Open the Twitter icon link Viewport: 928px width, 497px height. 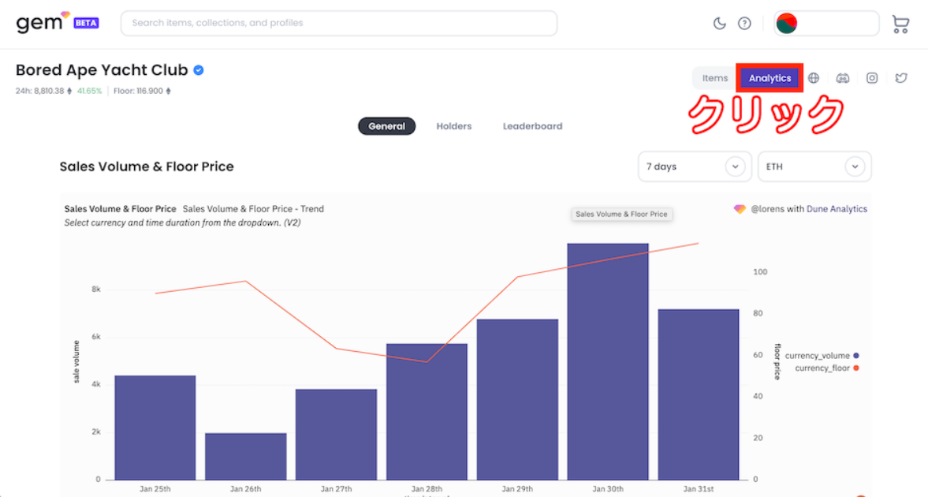[901, 78]
